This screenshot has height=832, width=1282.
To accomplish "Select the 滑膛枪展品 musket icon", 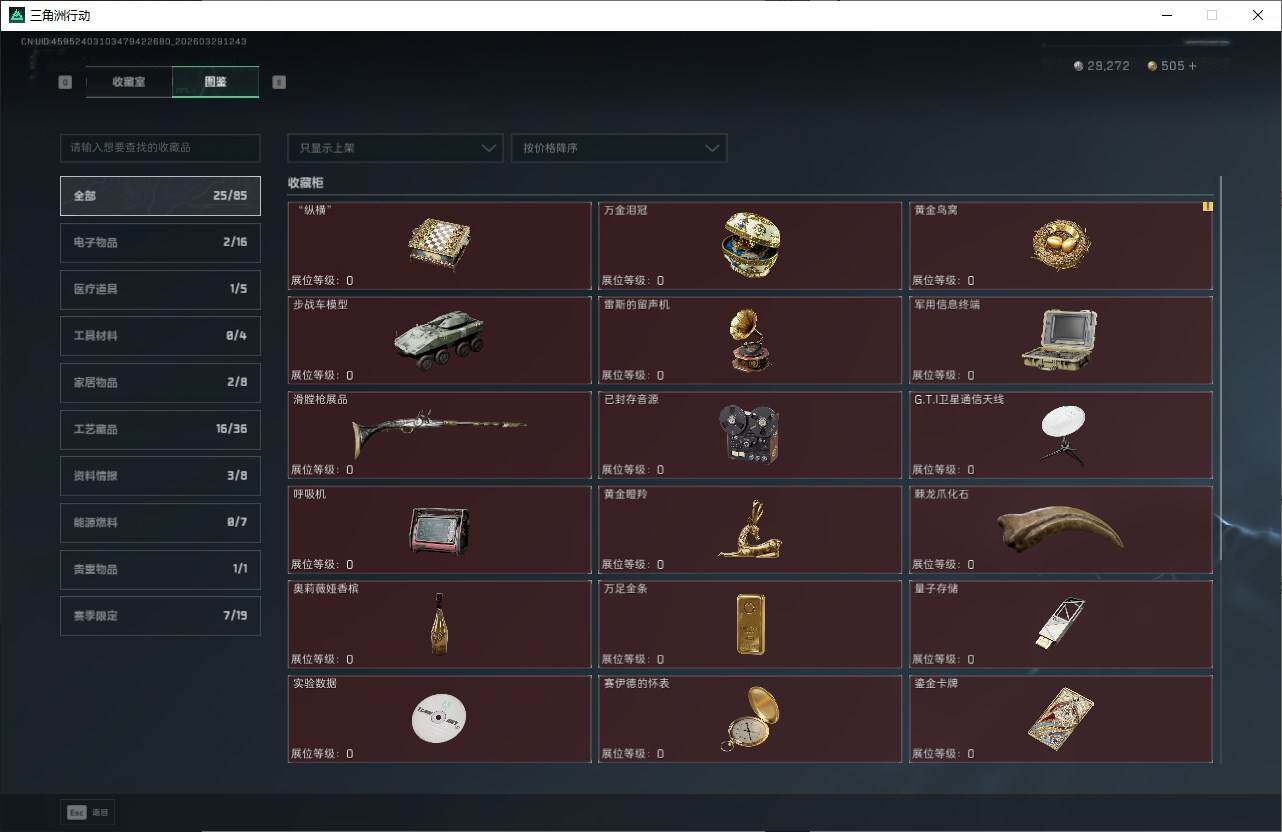I will [x=439, y=435].
